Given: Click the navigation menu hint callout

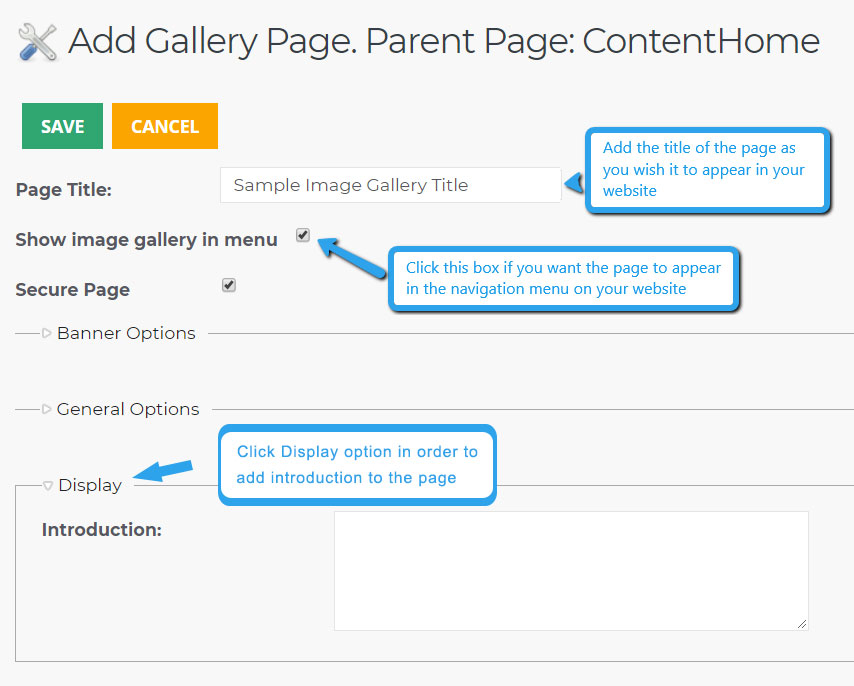Looking at the screenshot, I should click(x=564, y=279).
